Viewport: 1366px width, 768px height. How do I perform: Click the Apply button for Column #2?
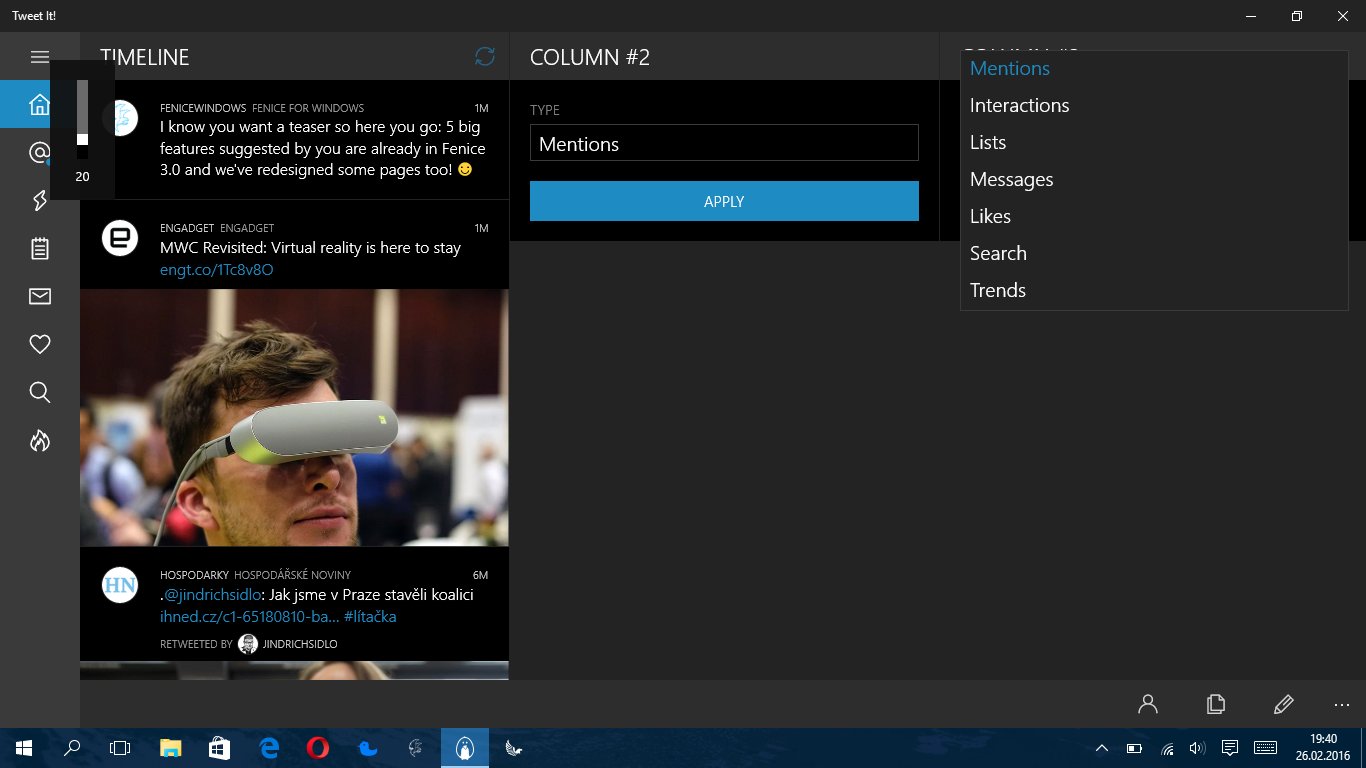point(724,201)
